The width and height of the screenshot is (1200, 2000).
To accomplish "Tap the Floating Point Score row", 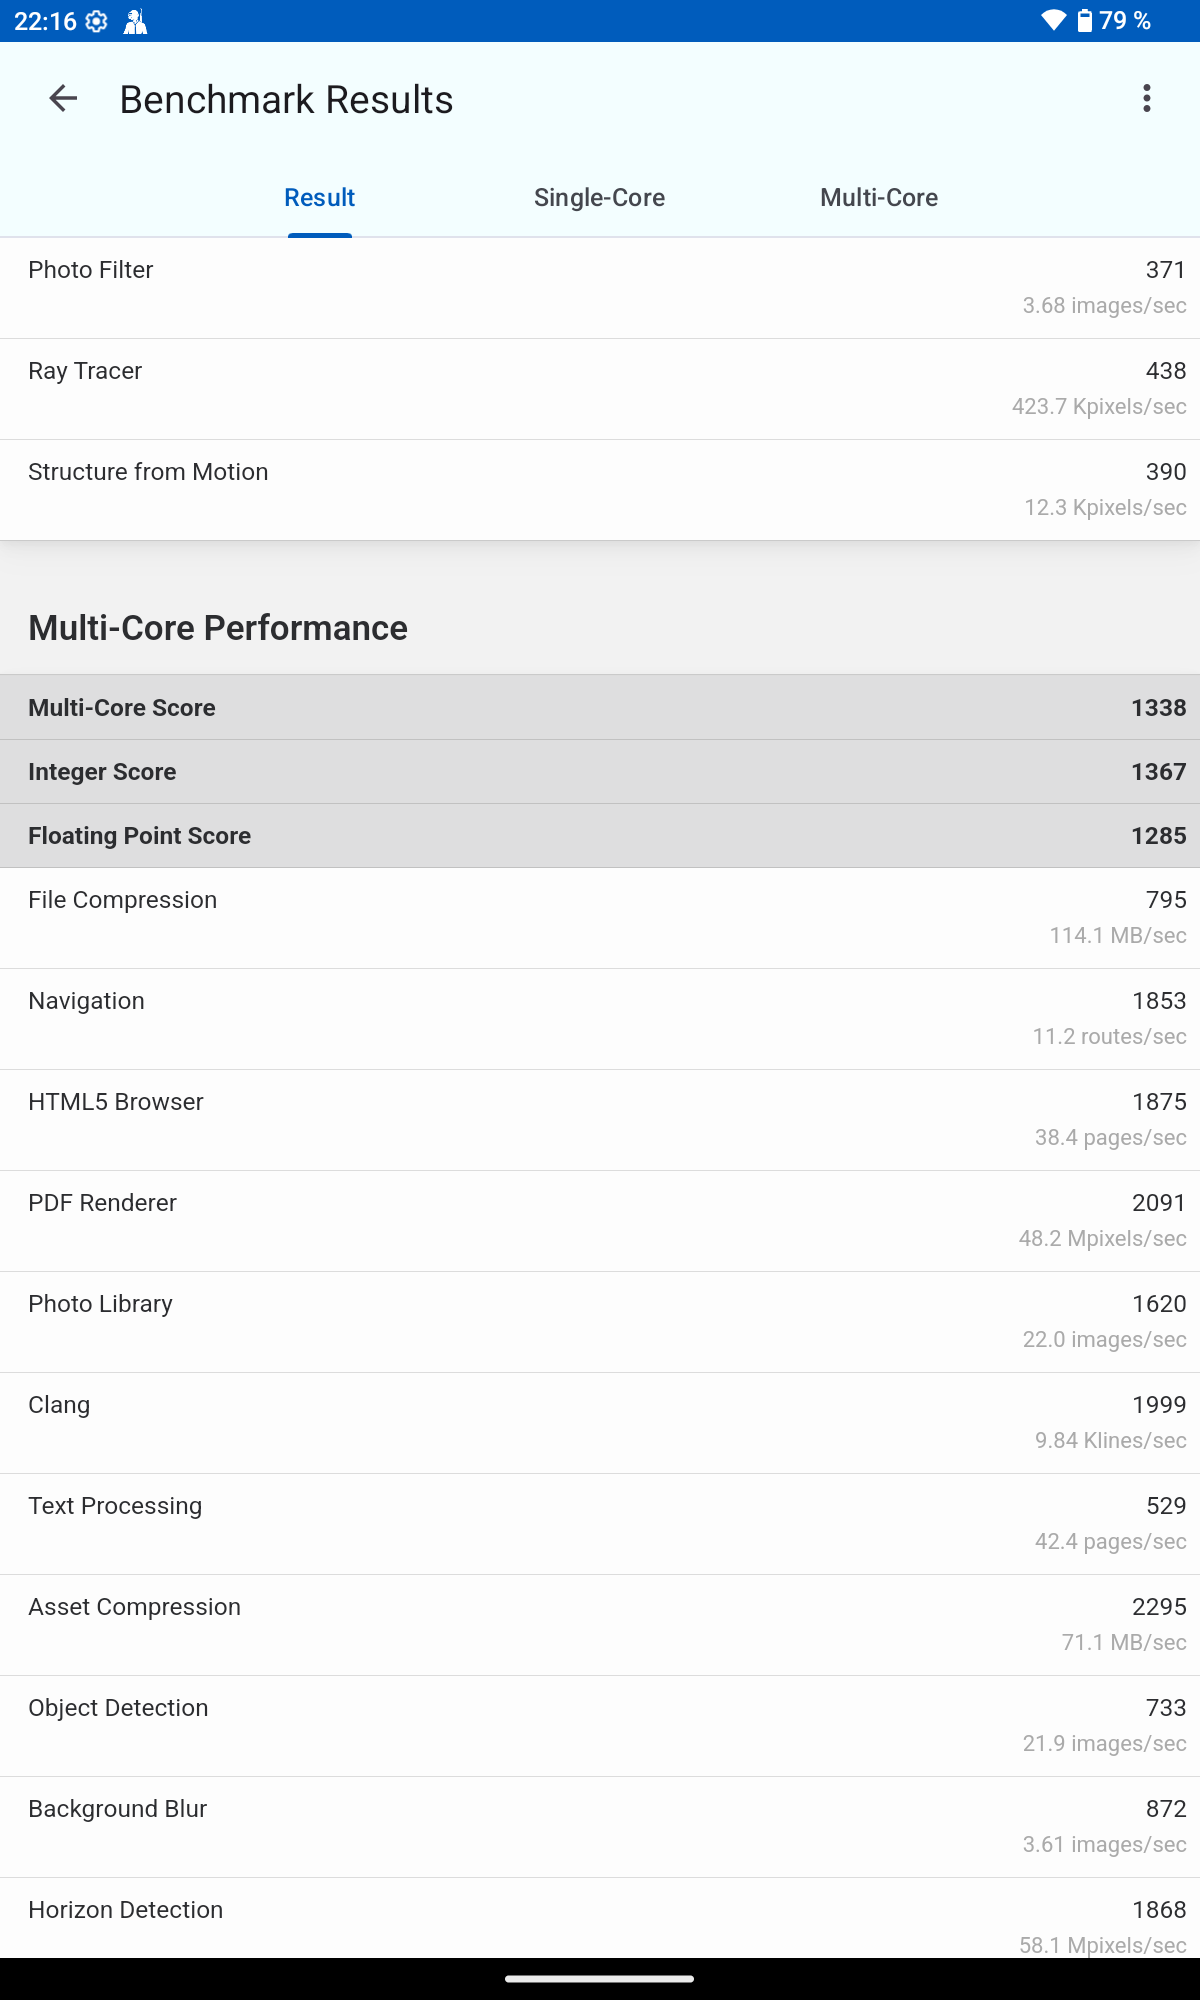I will click(600, 836).
